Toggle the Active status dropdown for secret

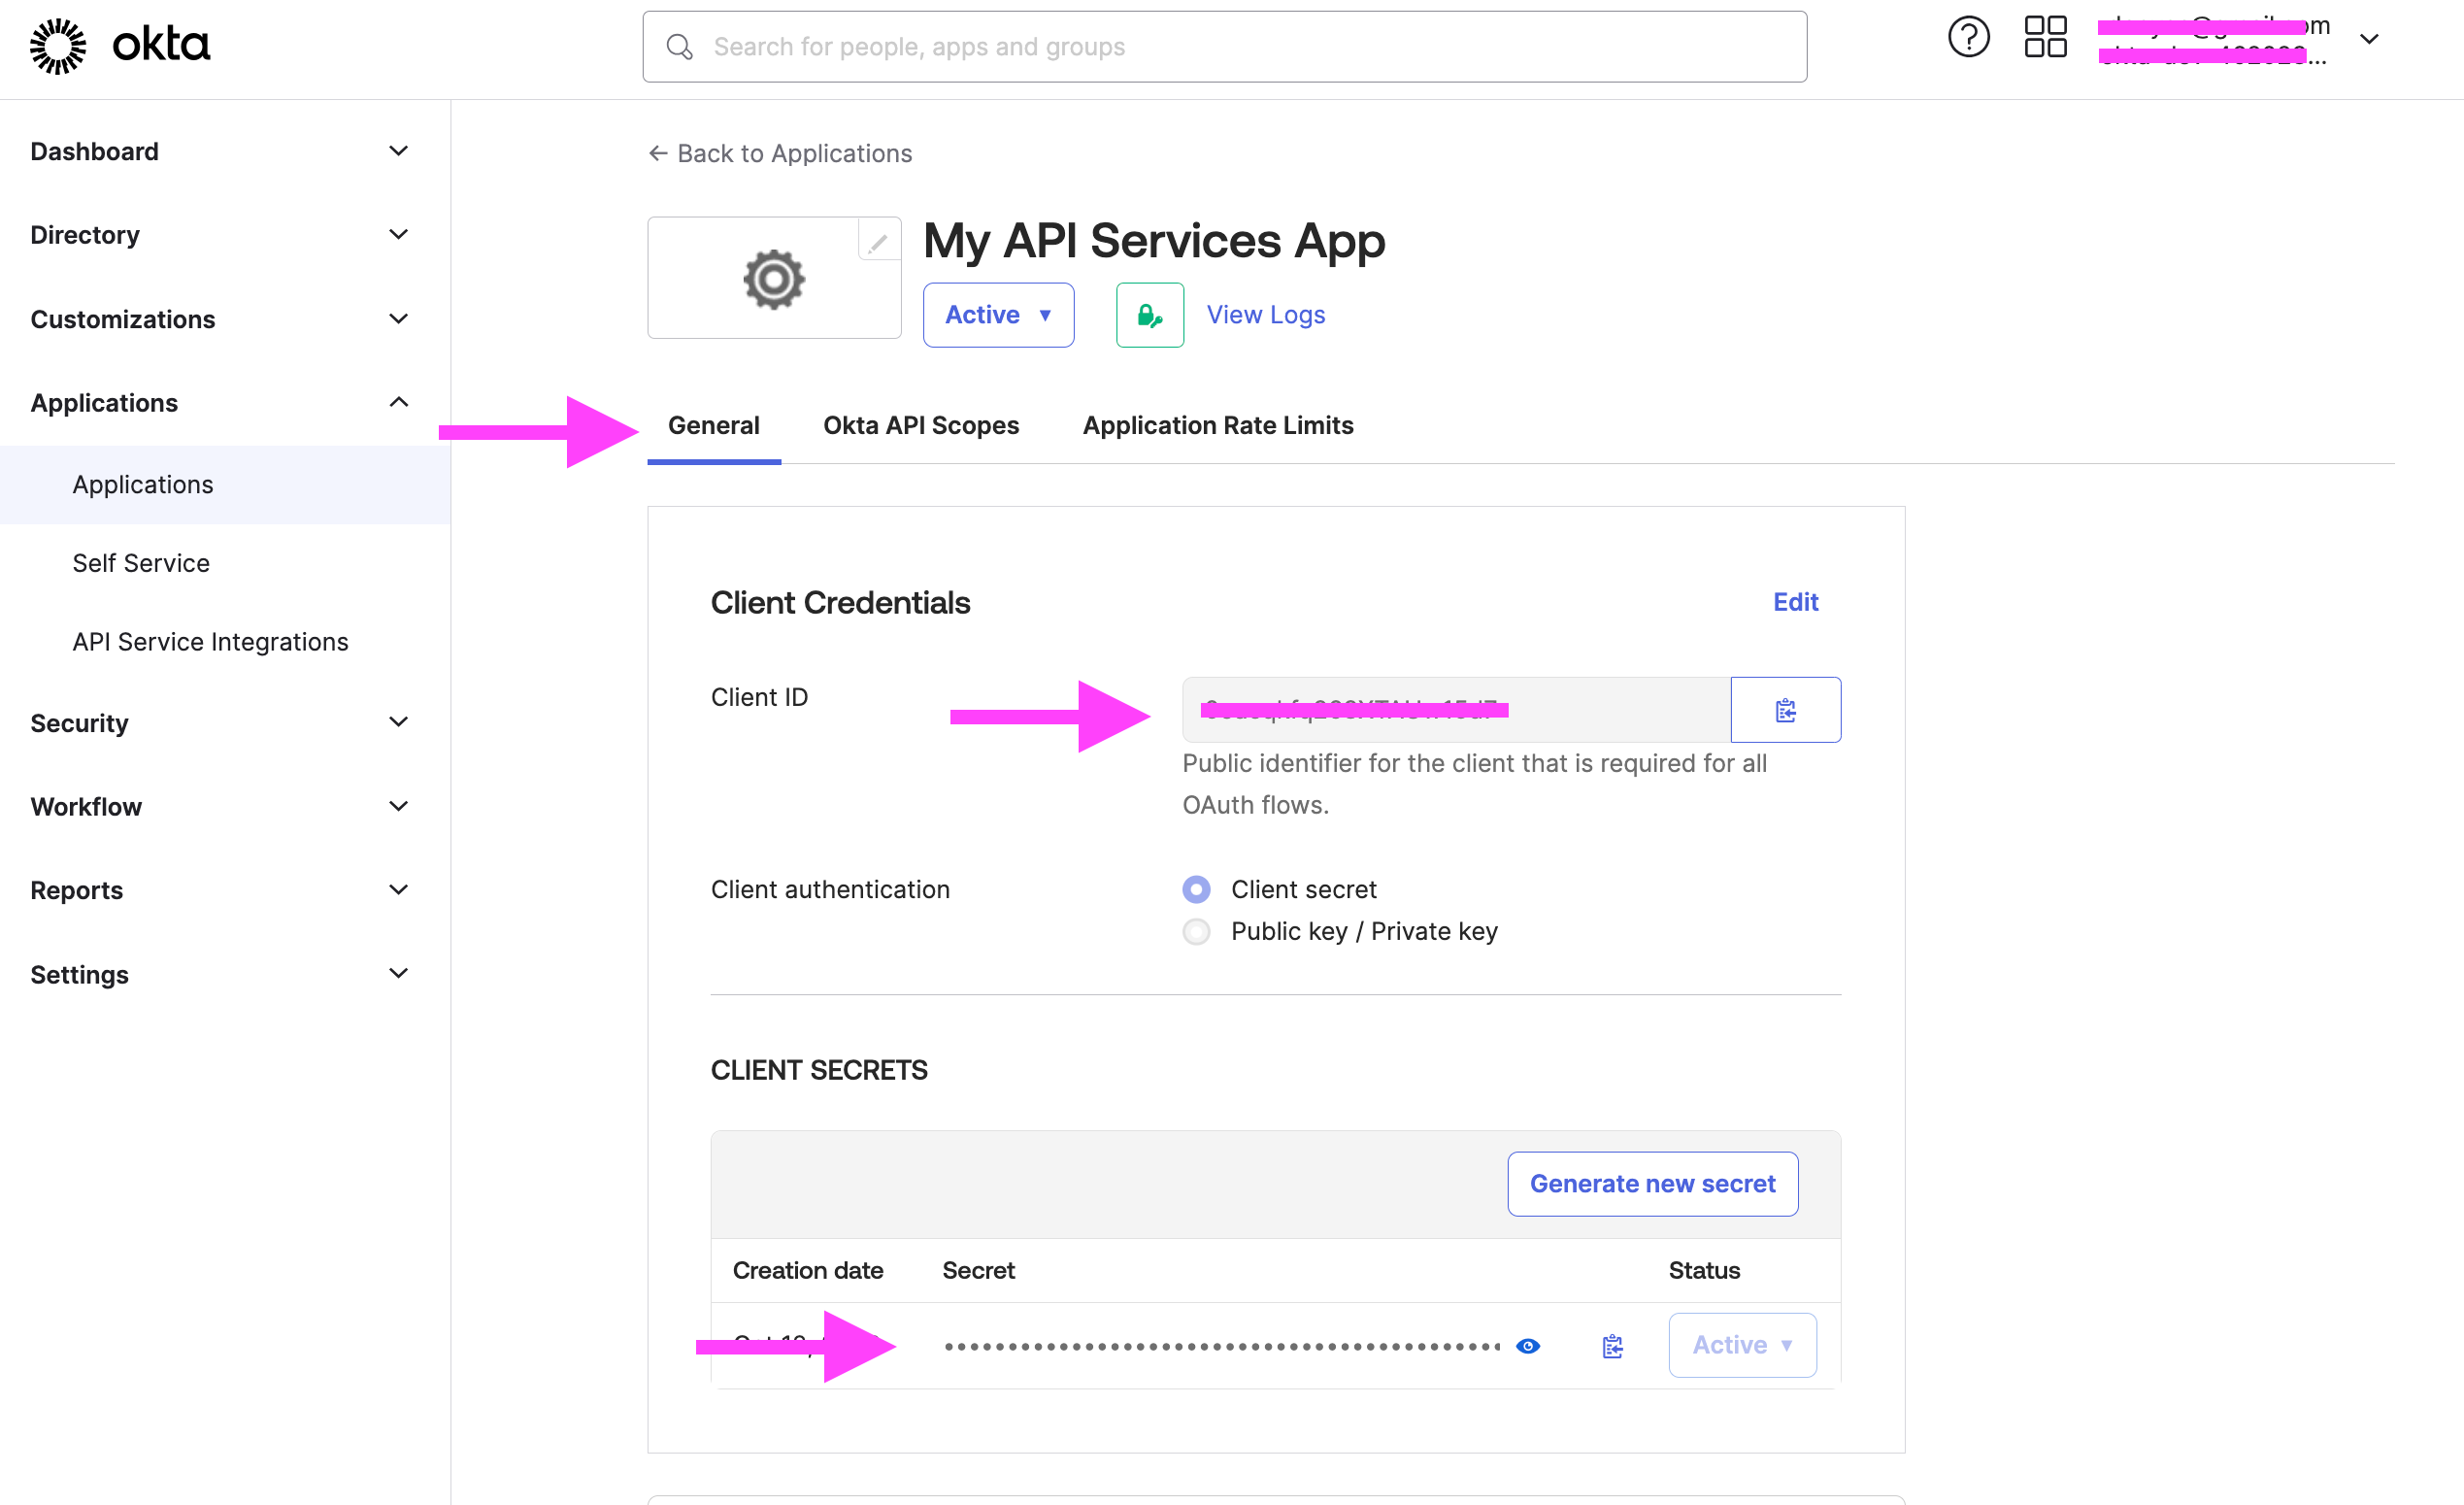point(1741,1345)
